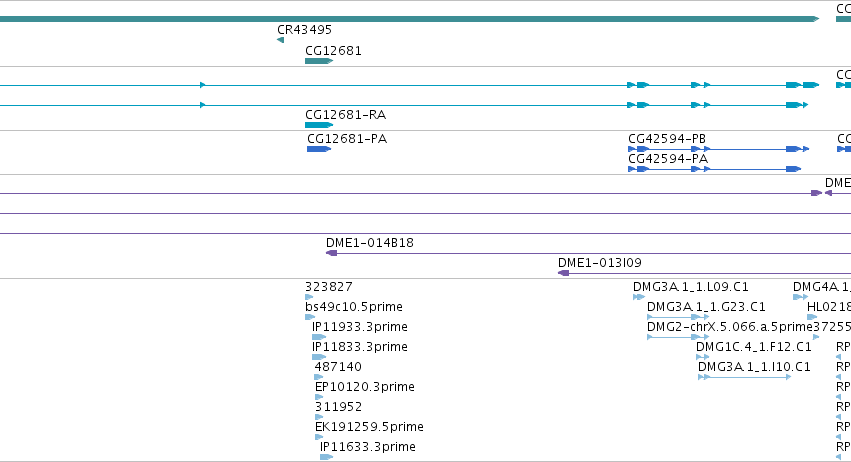The image size is (851, 462).
Task: Click the DMG1C.4_1.F12.C1 light-blue glyph
Action: (702, 357)
